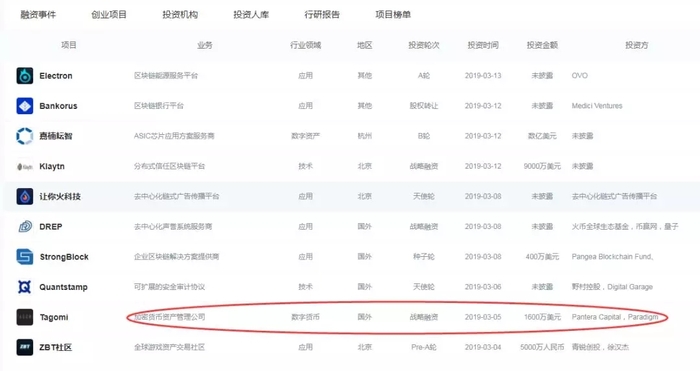700x371 pixels.
Task: Click the 嘉楠耘智 project logo
Action: 25,136
